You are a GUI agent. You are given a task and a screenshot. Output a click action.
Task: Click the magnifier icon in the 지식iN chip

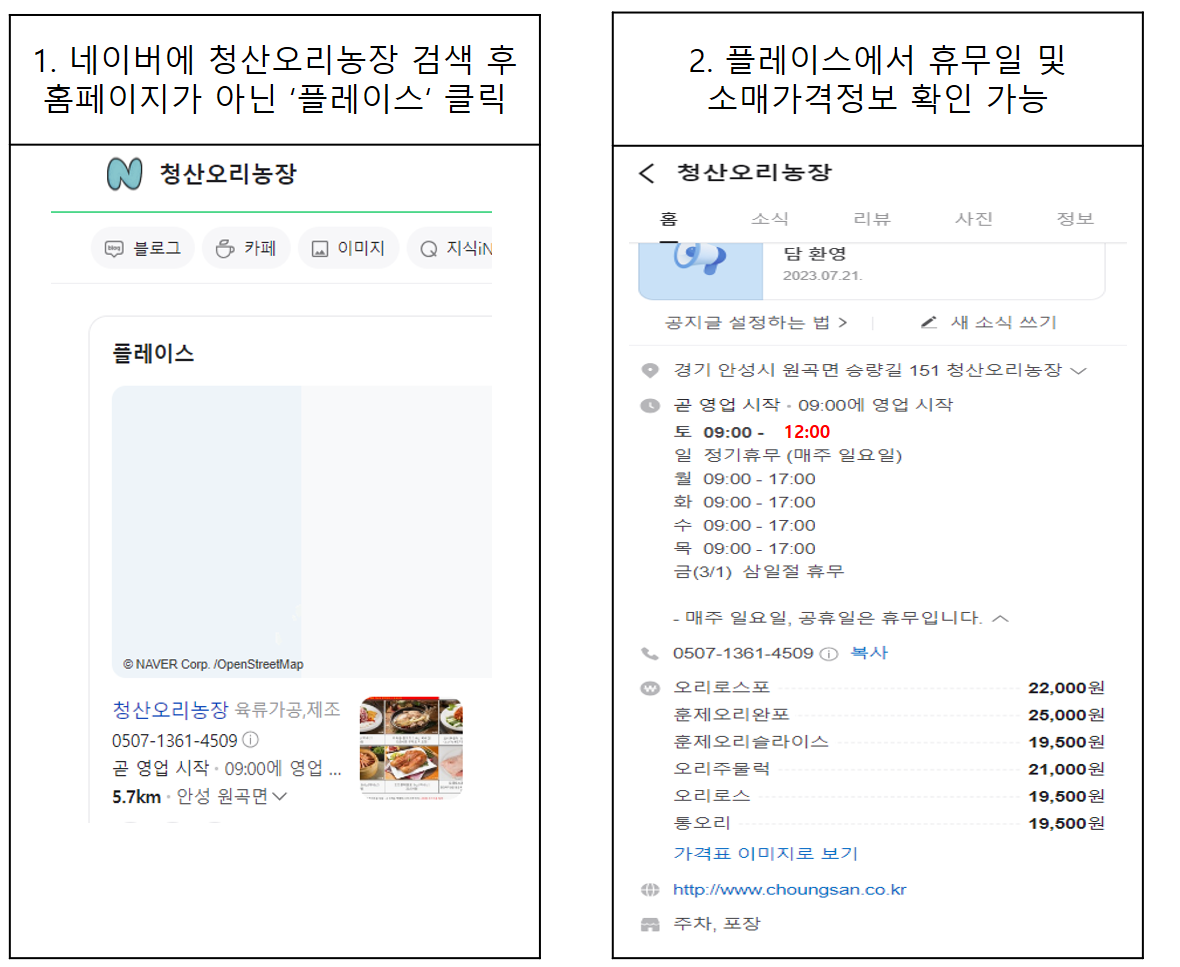point(429,249)
